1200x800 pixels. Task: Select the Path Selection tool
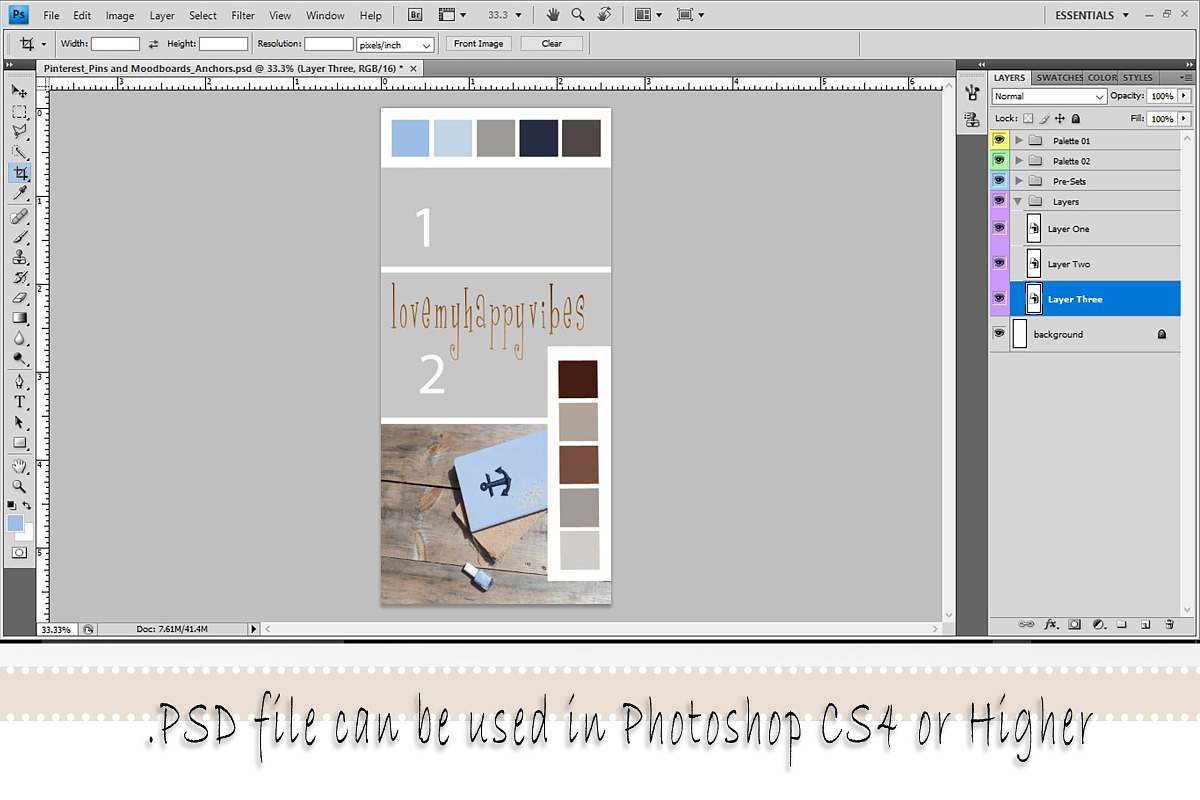[x=19, y=422]
